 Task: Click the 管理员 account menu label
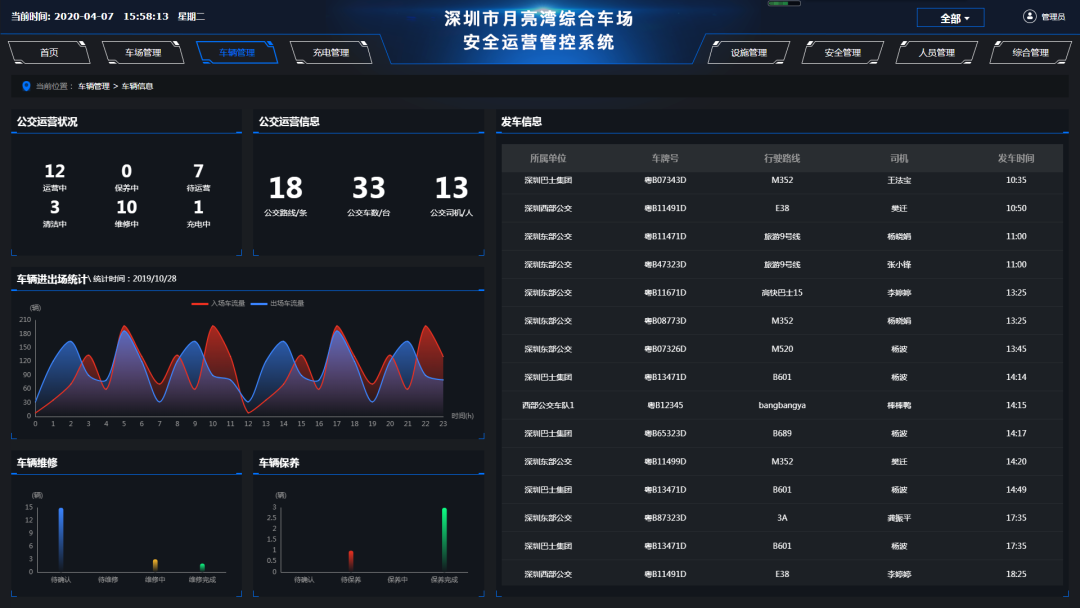tap(1053, 17)
